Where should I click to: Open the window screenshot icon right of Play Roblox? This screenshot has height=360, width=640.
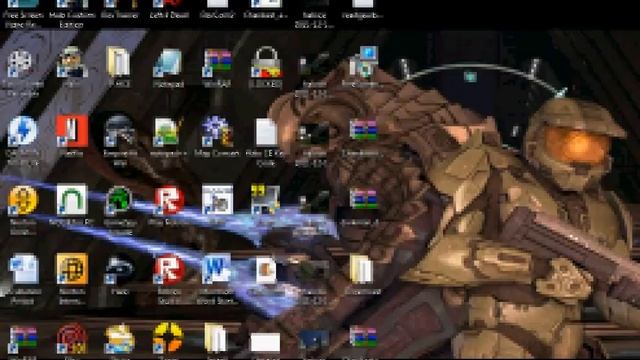coord(217,200)
